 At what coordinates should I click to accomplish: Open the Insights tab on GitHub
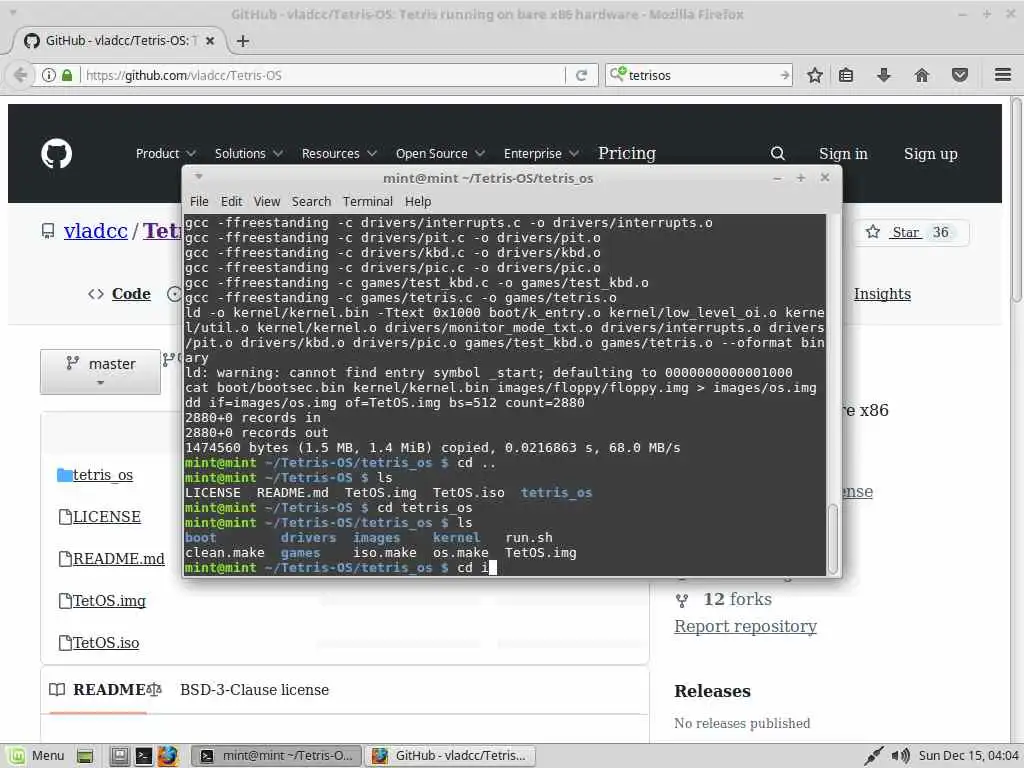882,294
